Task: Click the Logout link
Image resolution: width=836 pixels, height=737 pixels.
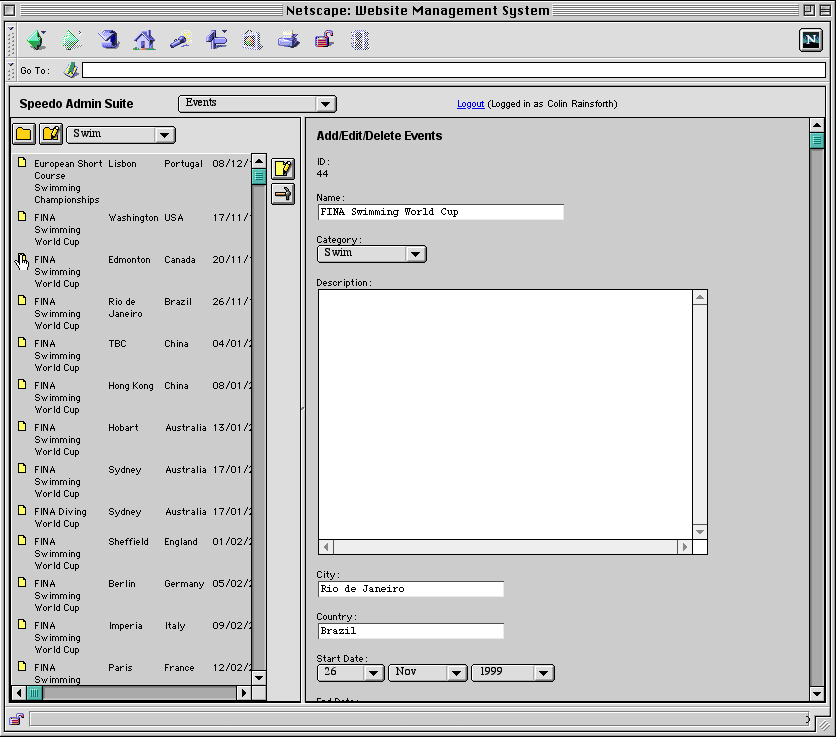Action: coord(470,104)
